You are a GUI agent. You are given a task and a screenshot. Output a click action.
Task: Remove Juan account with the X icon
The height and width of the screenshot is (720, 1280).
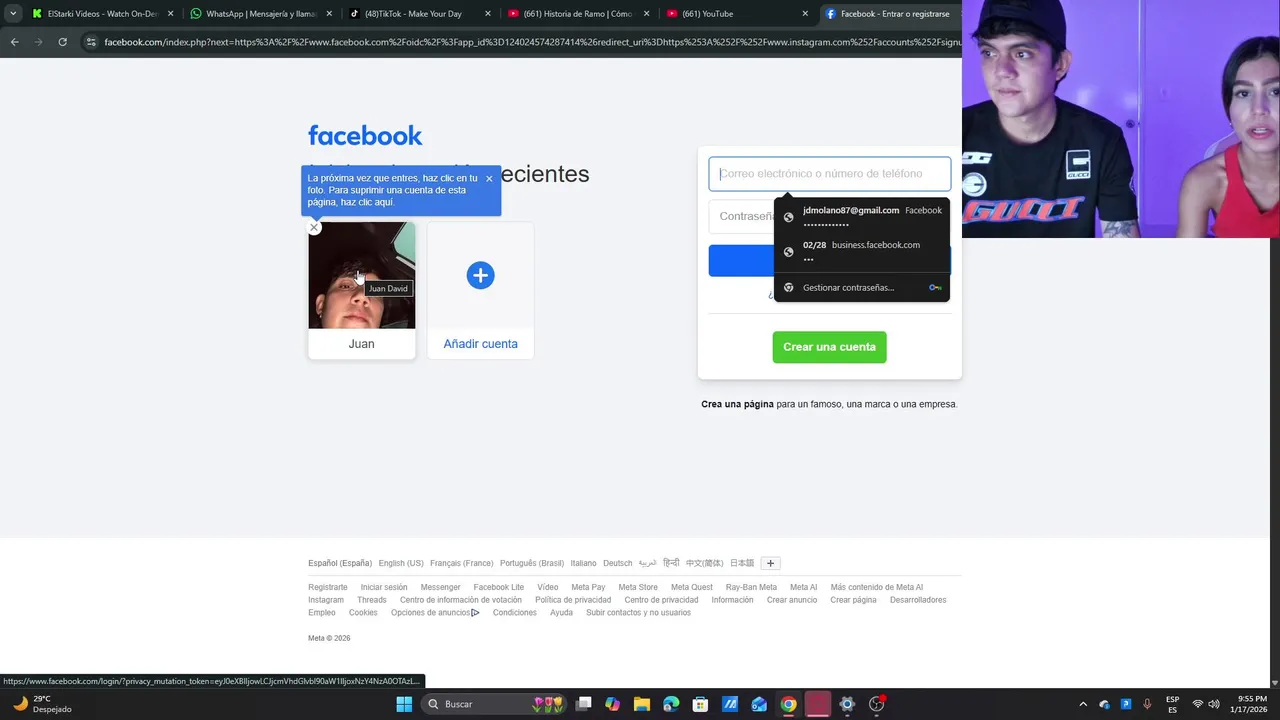[314, 228]
